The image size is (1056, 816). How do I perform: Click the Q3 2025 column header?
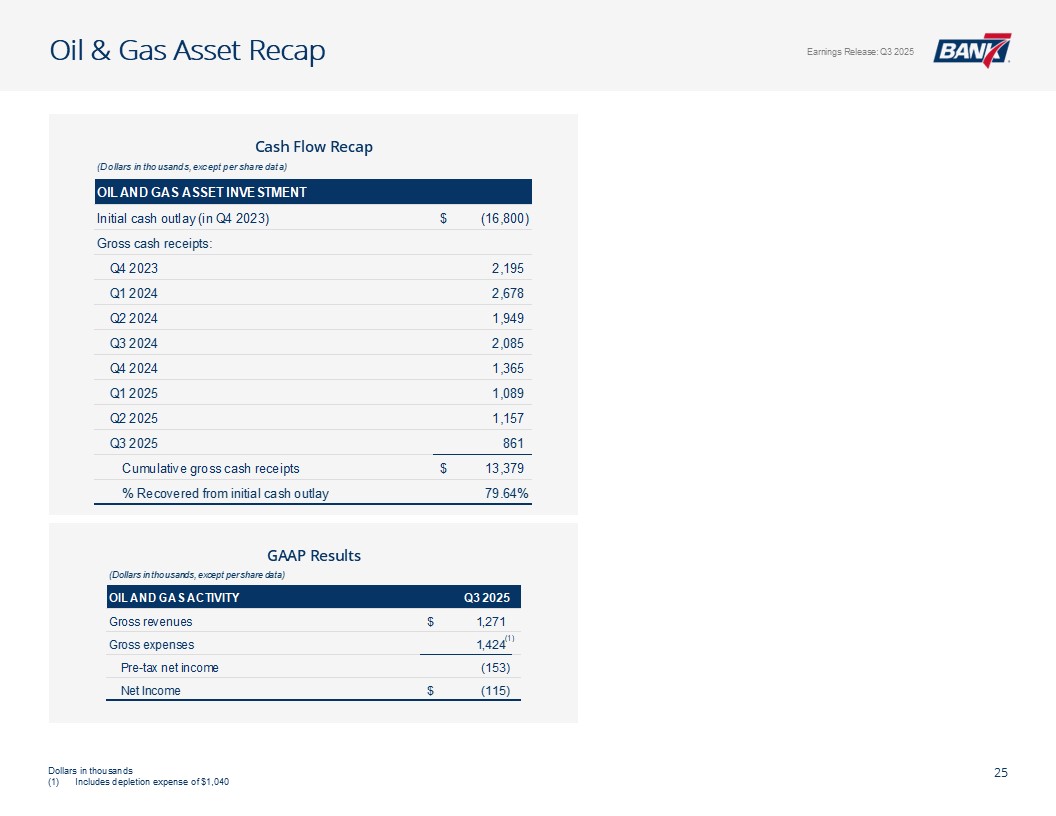[x=487, y=598]
